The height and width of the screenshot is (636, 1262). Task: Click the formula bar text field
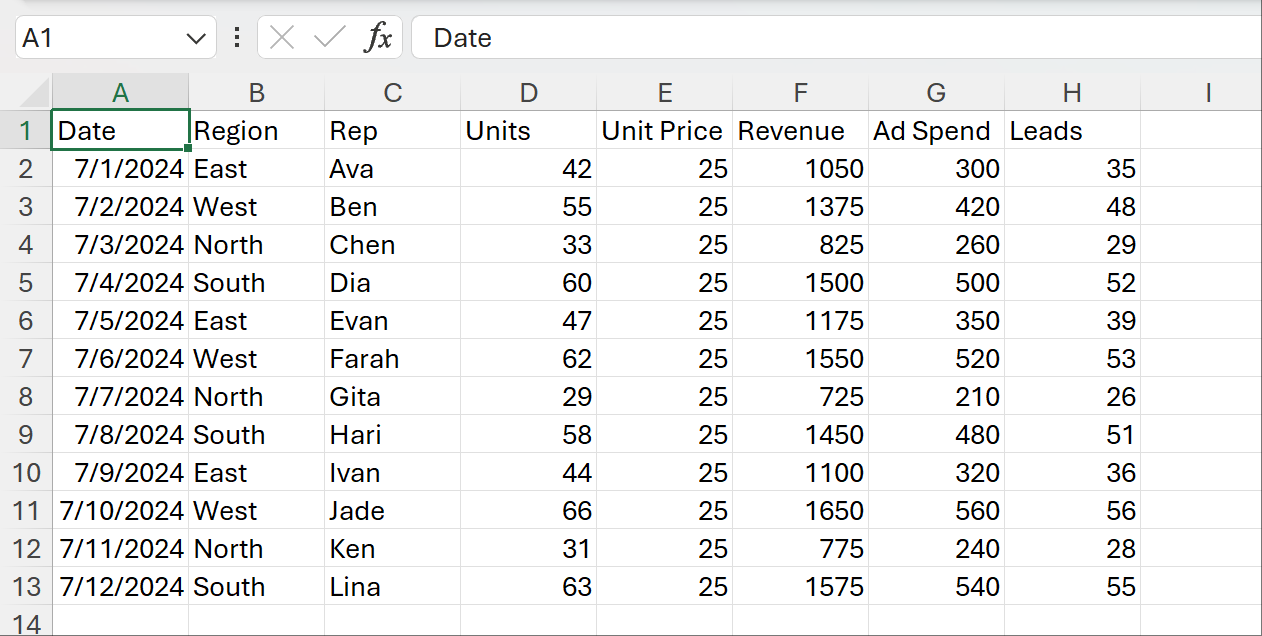point(830,38)
